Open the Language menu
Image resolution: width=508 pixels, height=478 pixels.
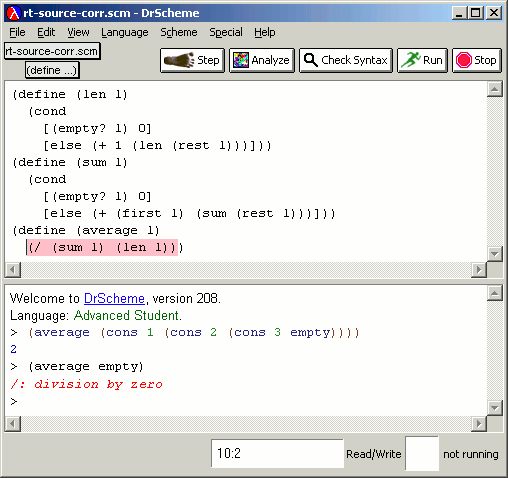(125, 32)
